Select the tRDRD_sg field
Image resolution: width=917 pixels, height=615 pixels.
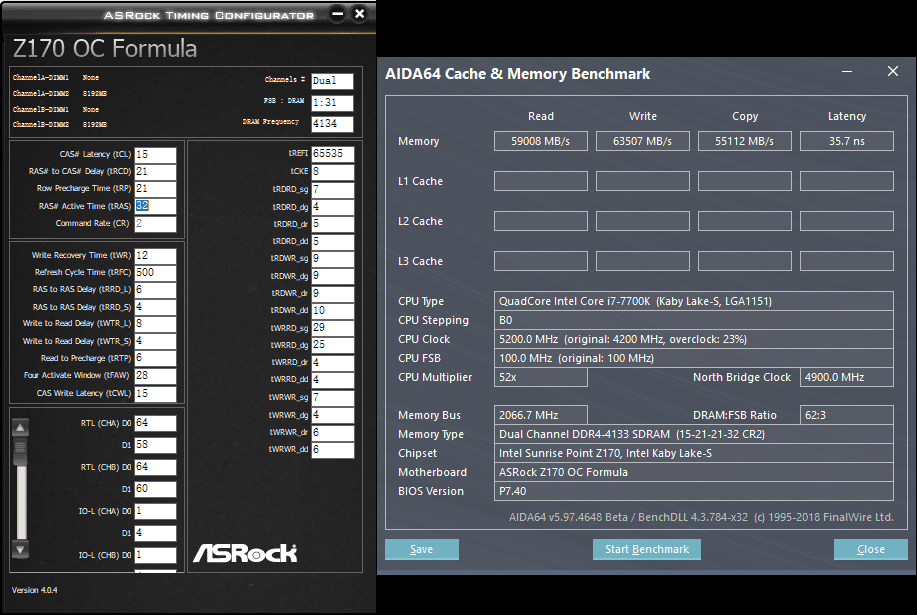click(x=332, y=189)
